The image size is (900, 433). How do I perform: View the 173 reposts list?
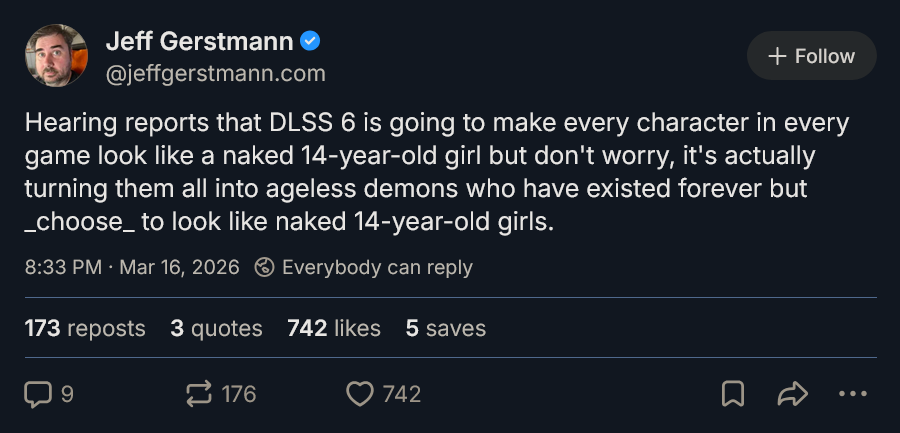tap(85, 328)
